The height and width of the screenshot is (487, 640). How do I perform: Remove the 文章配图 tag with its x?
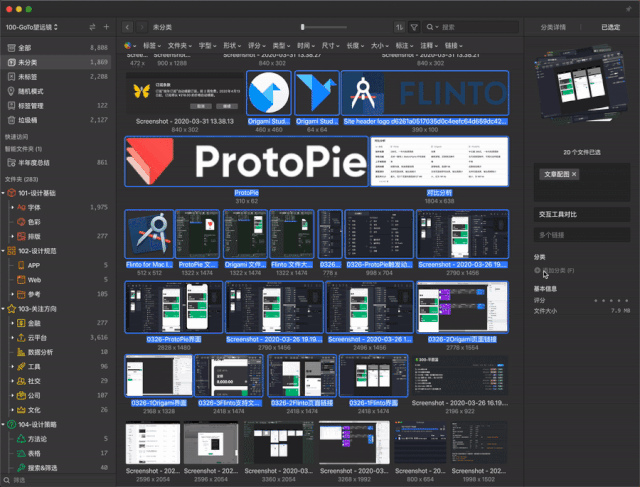(x=574, y=174)
